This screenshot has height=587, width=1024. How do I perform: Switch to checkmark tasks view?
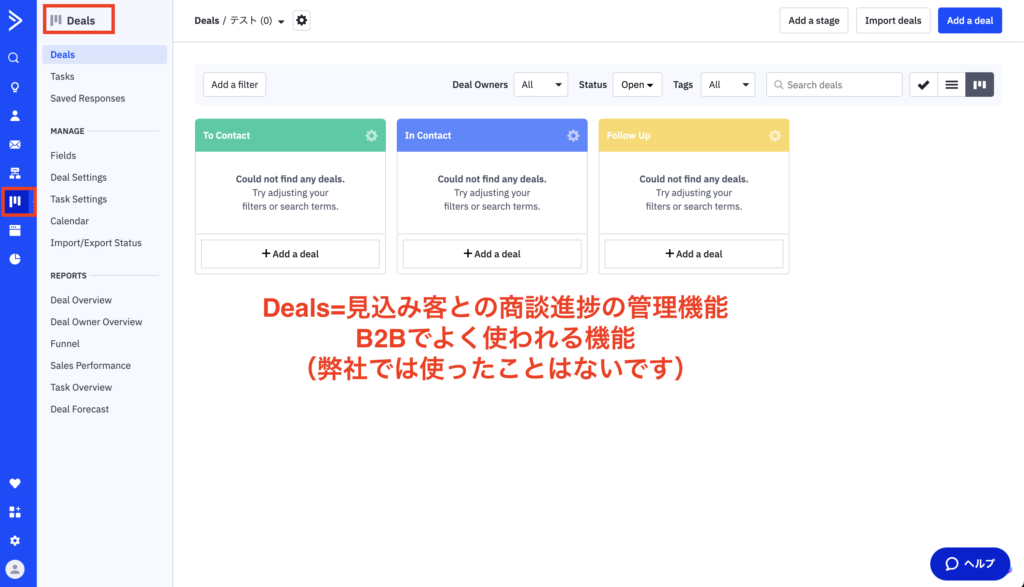[x=923, y=84]
